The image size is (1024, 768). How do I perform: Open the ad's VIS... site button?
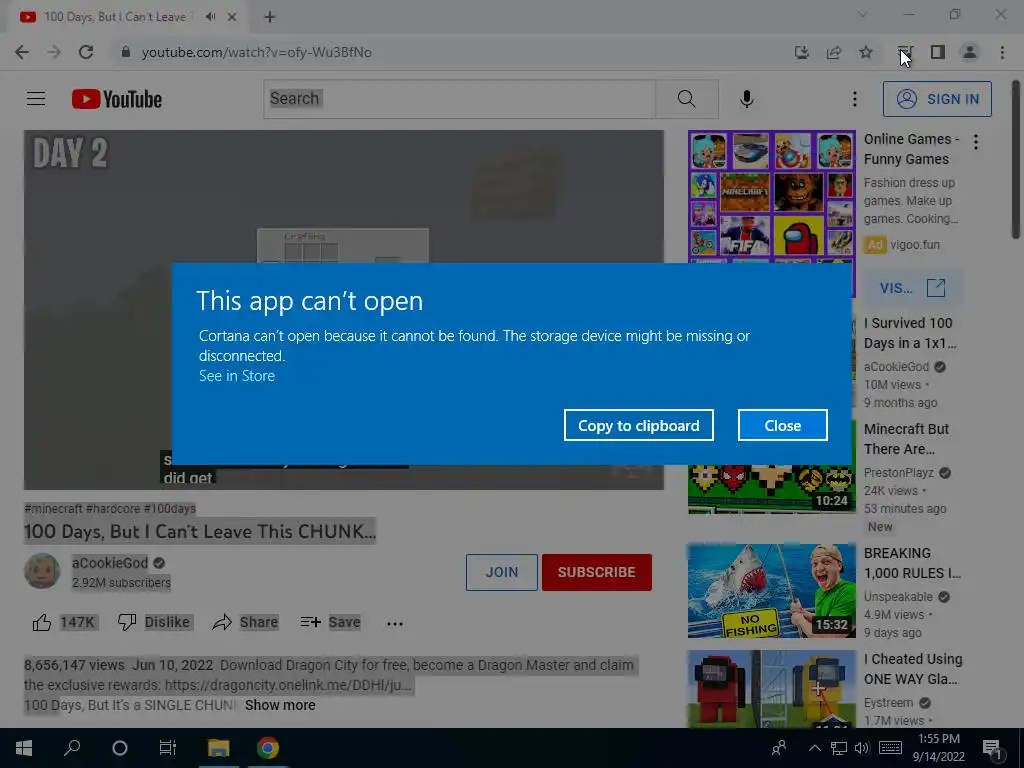coord(912,287)
